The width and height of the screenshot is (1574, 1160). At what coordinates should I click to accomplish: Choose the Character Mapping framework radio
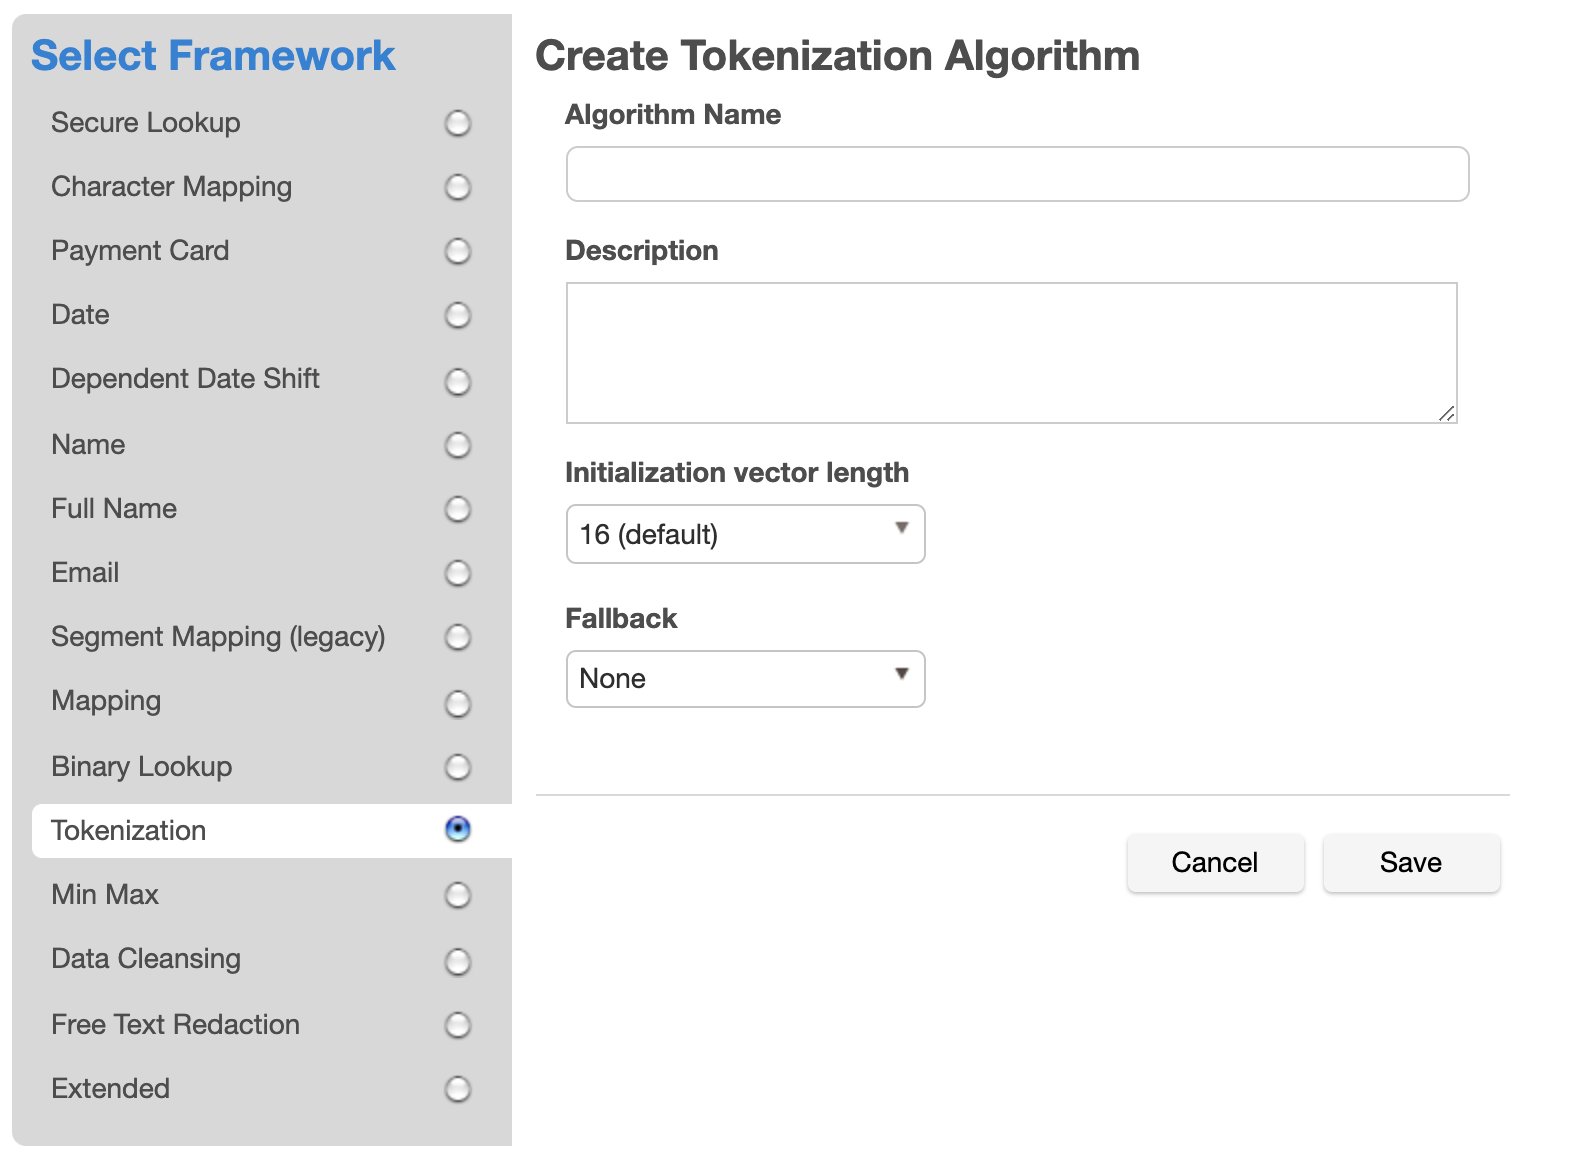[x=458, y=187]
